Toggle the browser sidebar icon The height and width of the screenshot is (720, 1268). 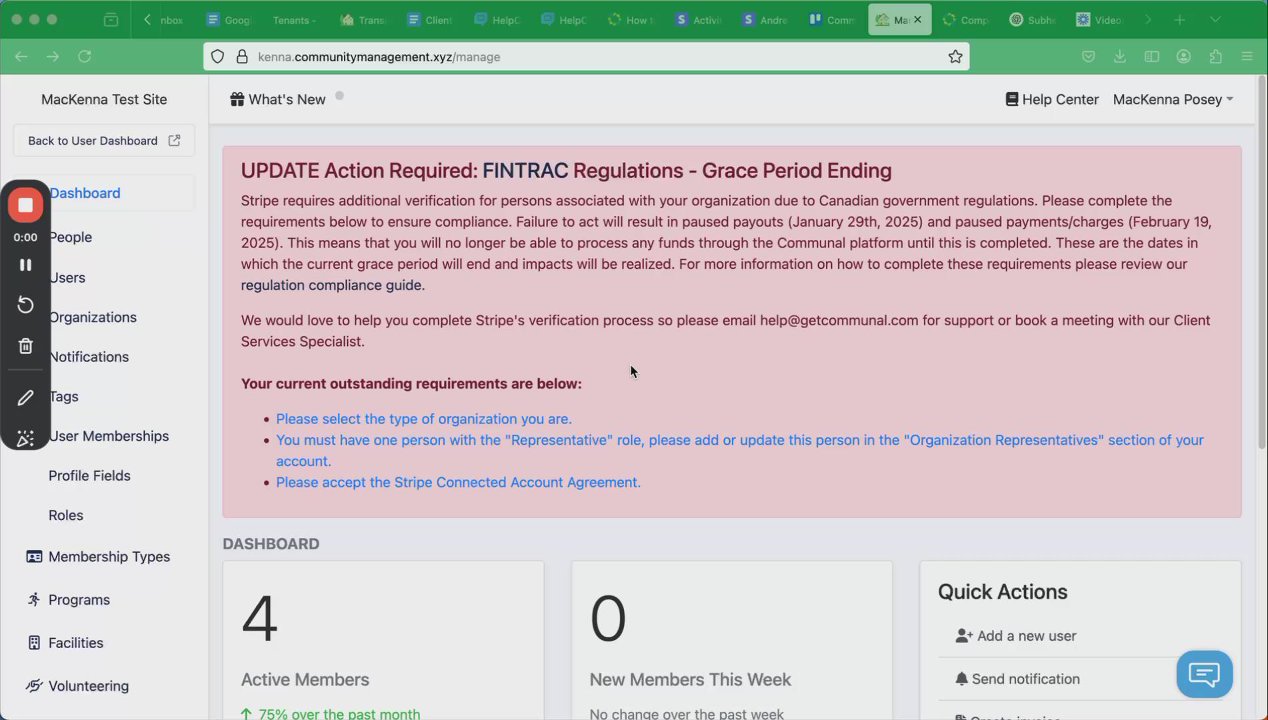pos(1152,57)
